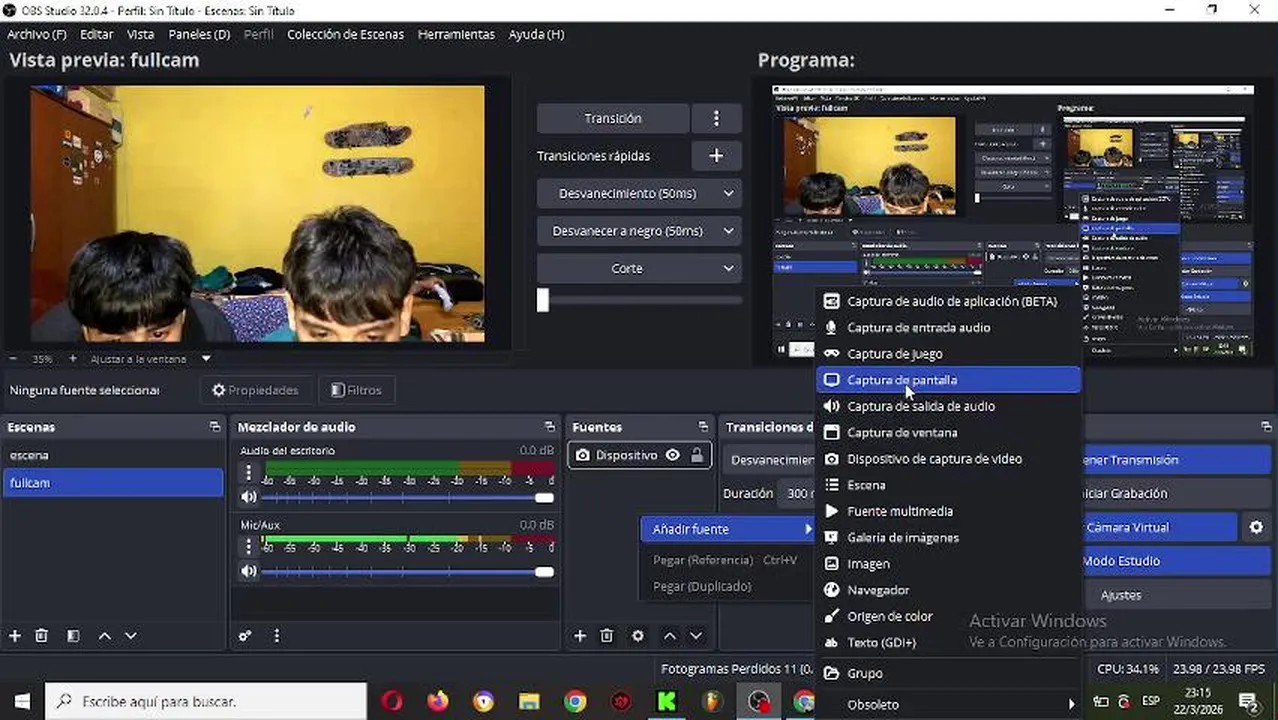Open Editar menu
This screenshot has width=1278, height=720.
[97, 34]
